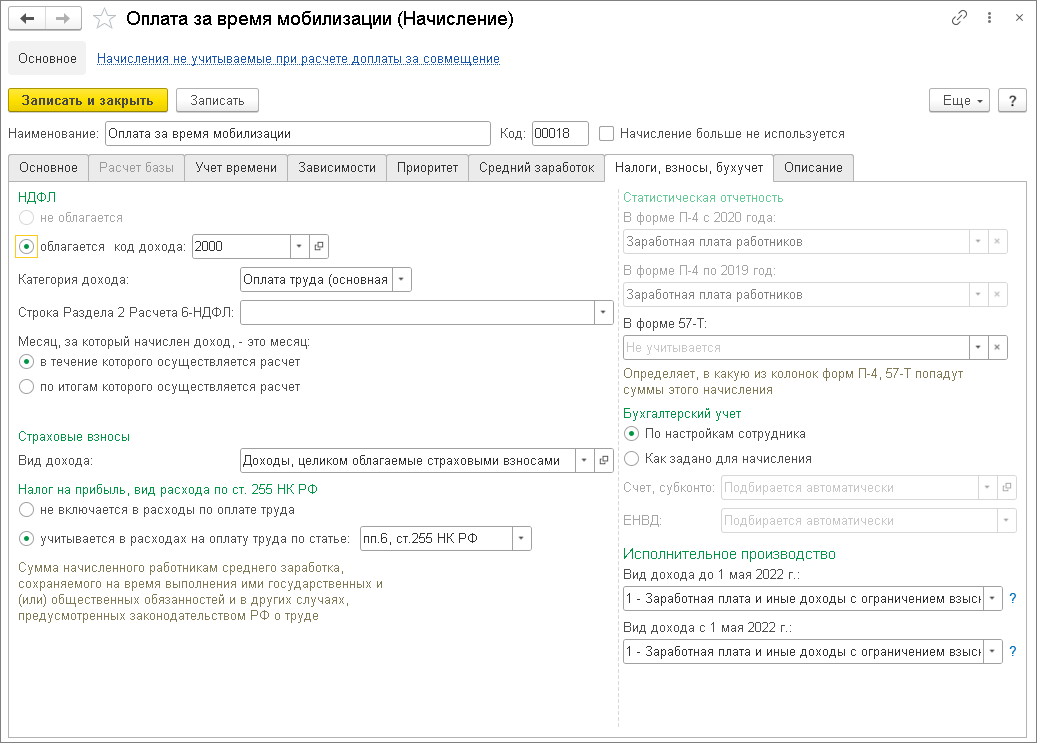The height and width of the screenshot is (743, 1037).
Task: Open the Описание tab
Action: (x=813, y=167)
